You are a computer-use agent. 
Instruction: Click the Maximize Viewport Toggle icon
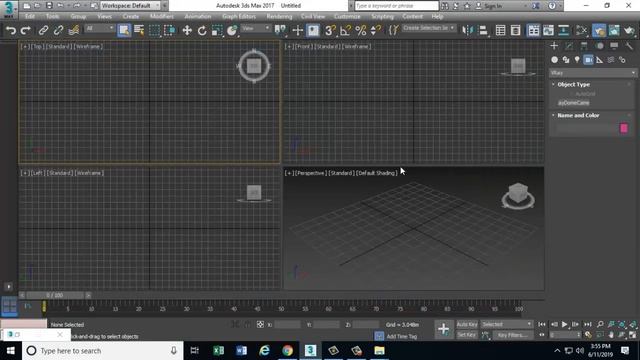(632, 335)
